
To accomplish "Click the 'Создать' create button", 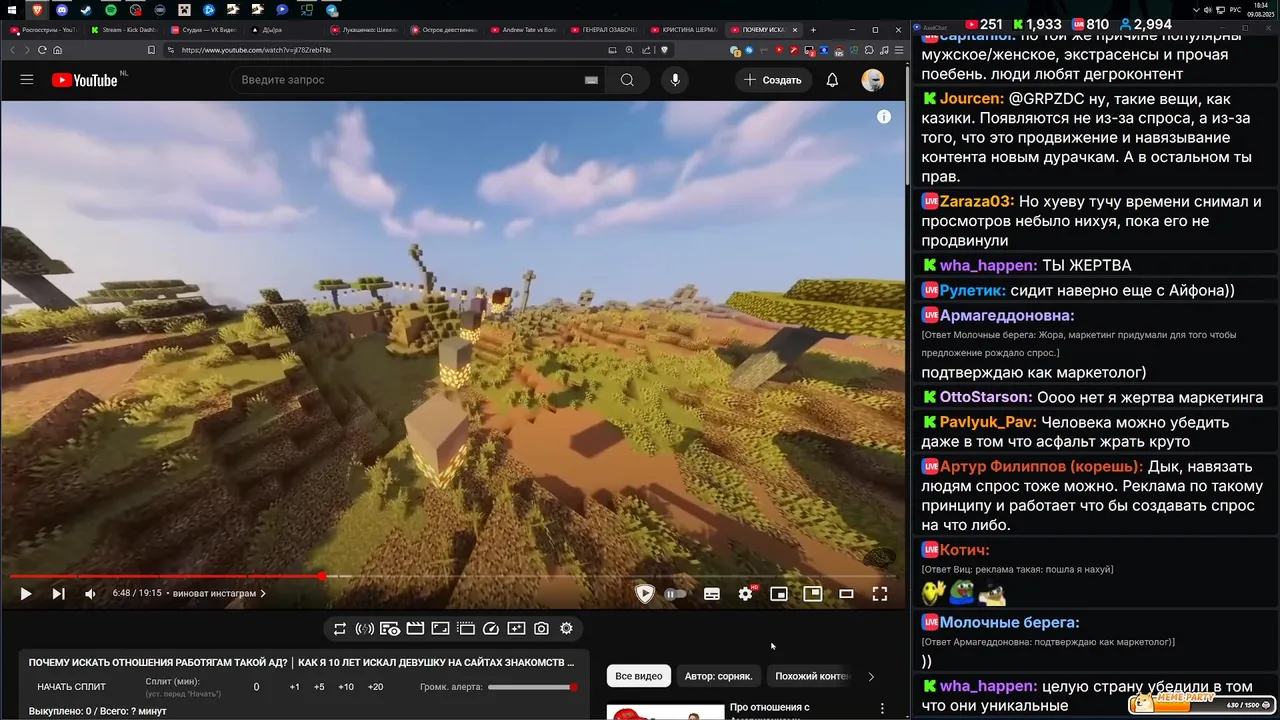I will [772, 80].
